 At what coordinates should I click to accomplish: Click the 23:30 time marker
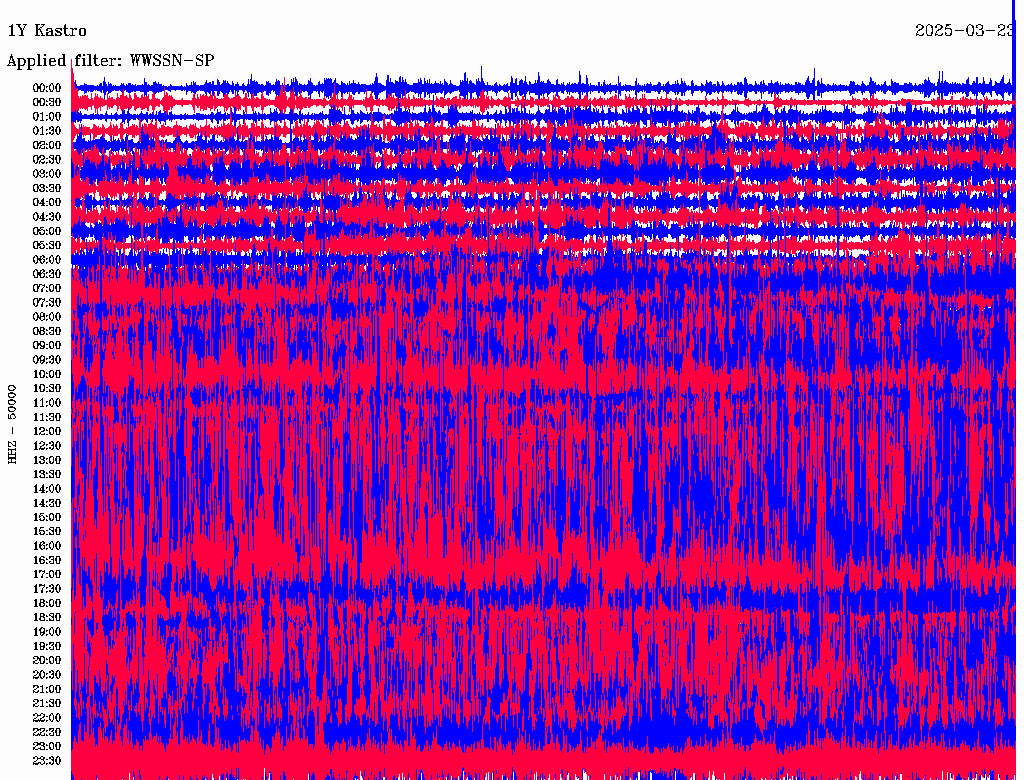(47, 760)
